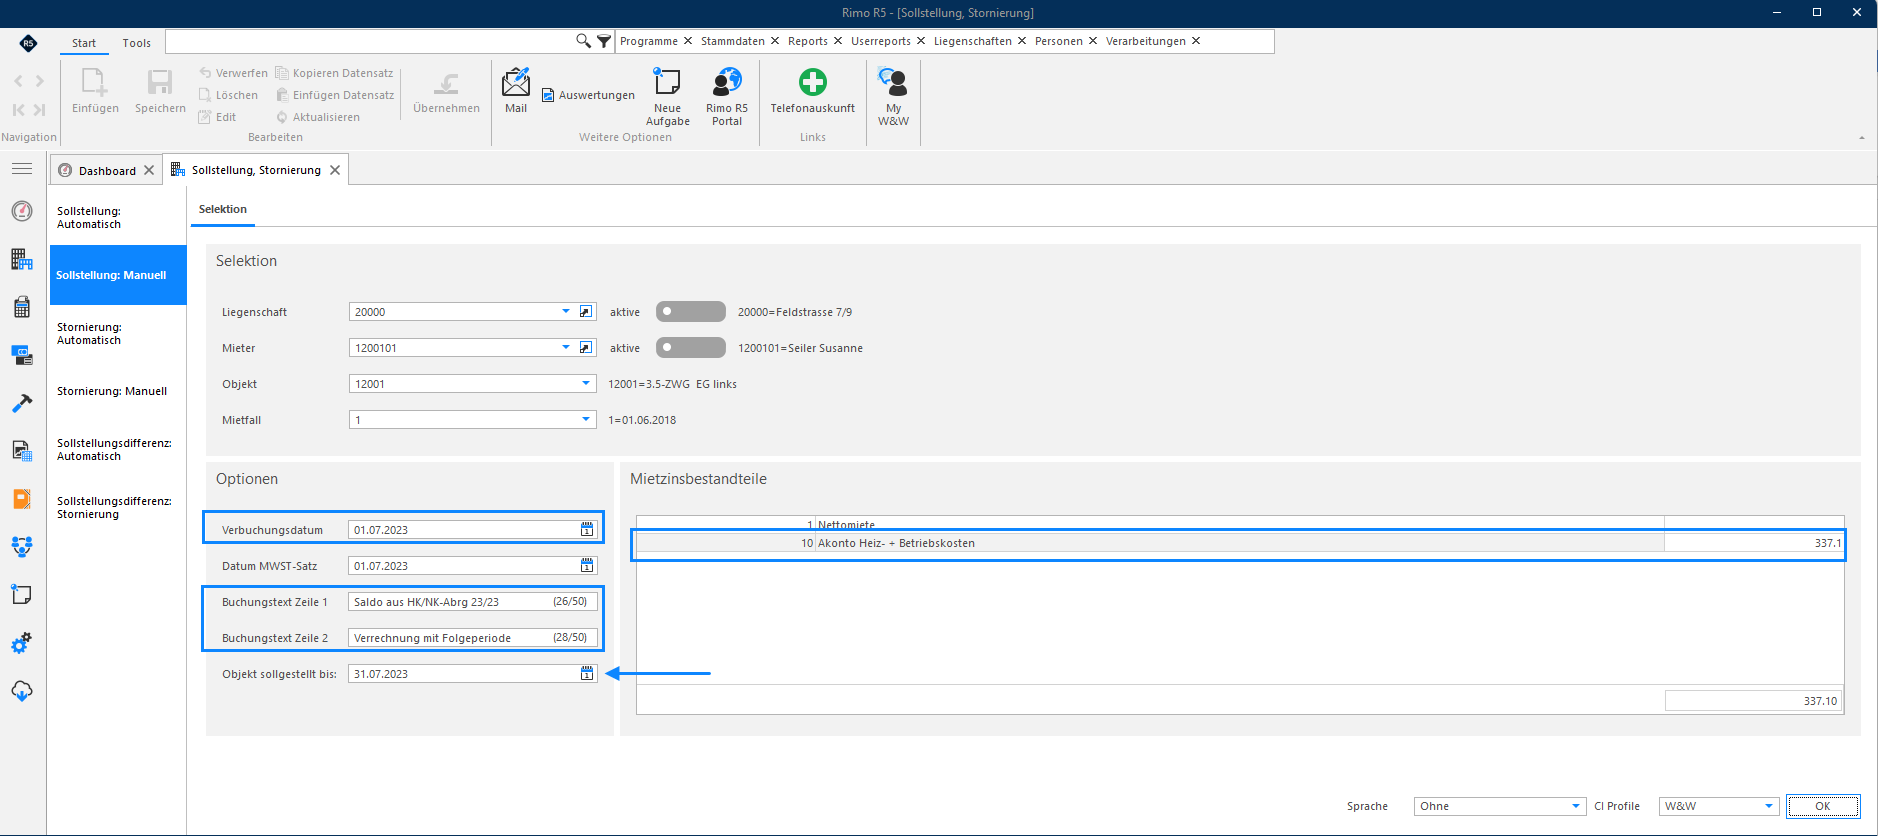Toggle the aktive switch for Liegenschaft

(690, 312)
